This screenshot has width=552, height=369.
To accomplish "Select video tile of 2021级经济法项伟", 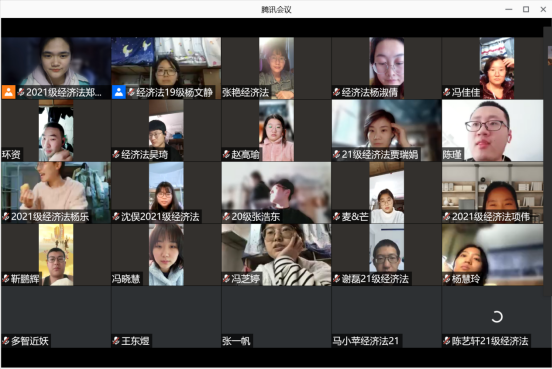I will (x=493, y=193).
